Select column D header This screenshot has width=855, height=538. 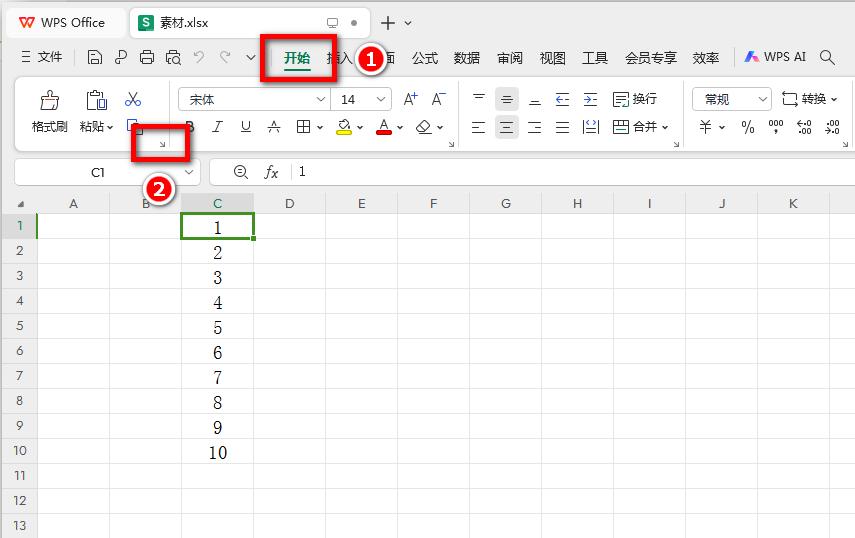290,203
